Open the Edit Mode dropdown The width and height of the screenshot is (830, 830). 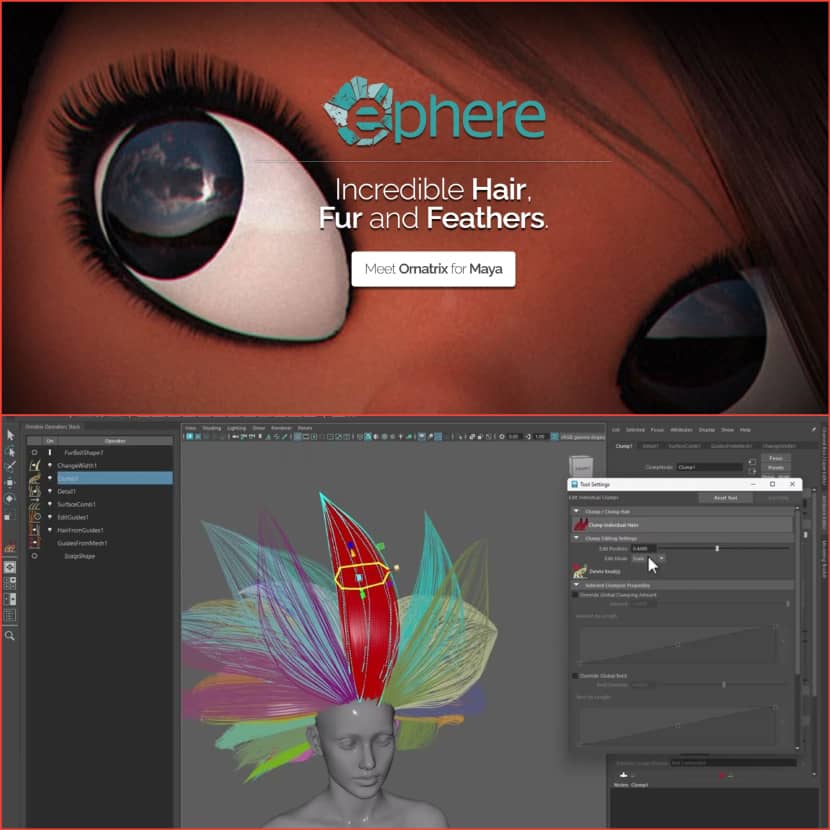click(648, 558)
